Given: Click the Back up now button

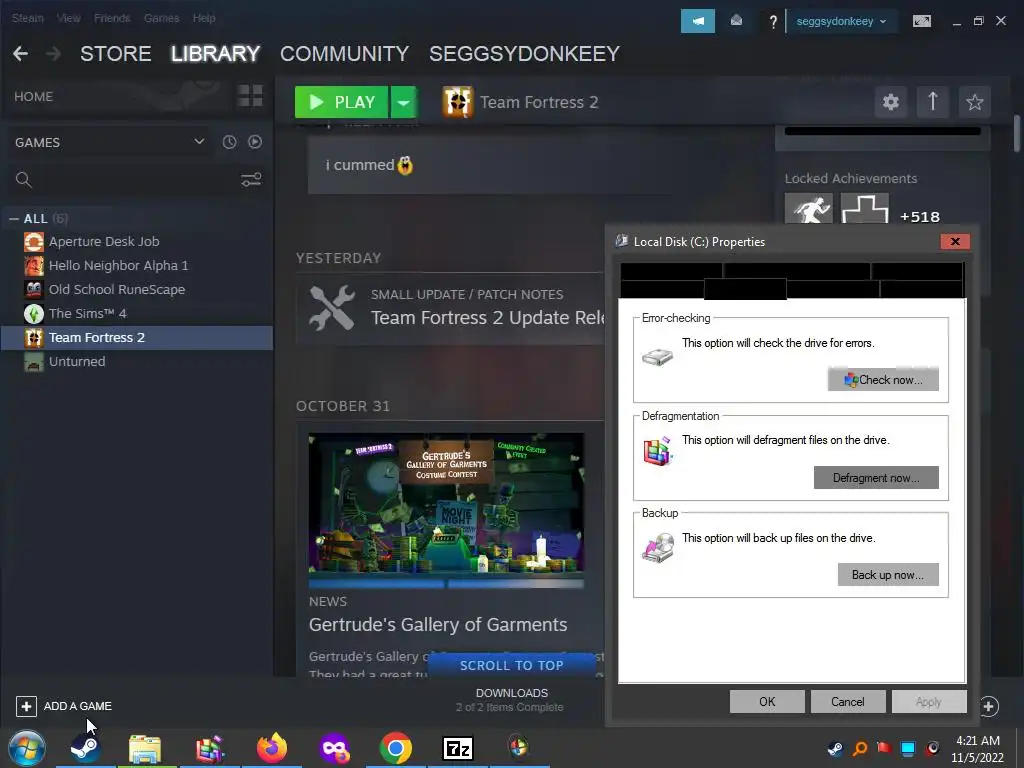Looking at the screenshot, I should point(888,575).
